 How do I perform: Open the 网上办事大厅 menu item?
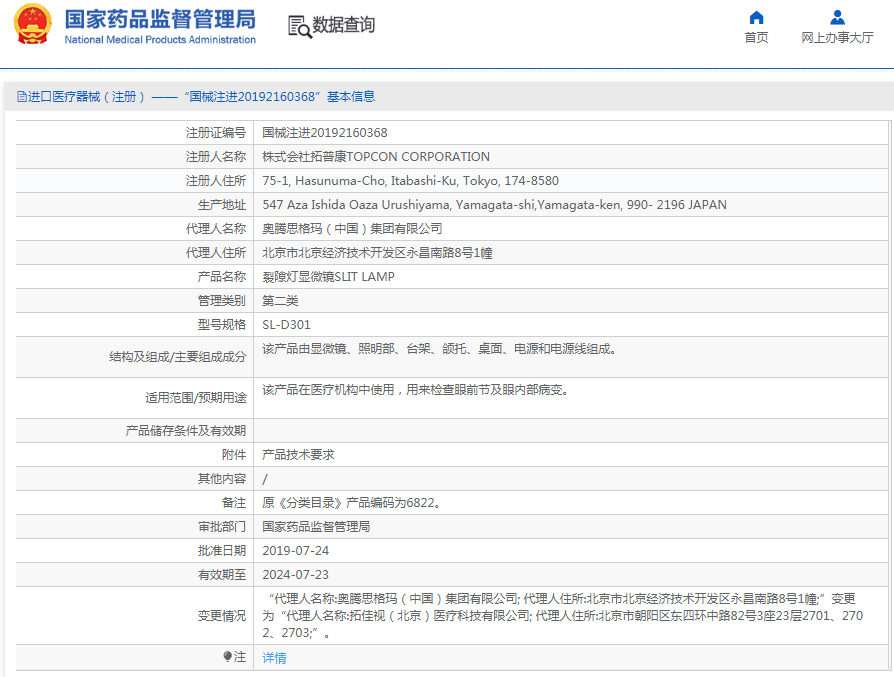tap(837, 38)
